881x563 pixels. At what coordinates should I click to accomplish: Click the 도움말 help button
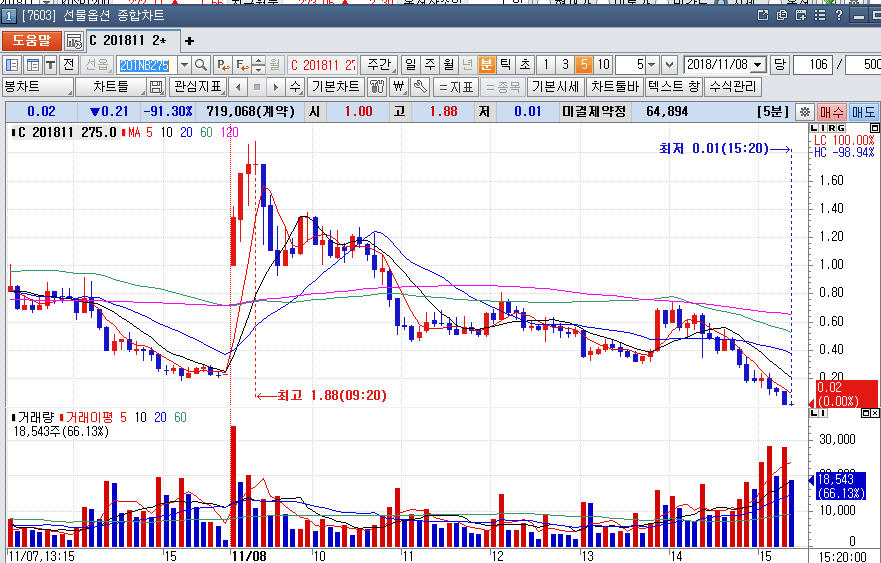point(31,41)
